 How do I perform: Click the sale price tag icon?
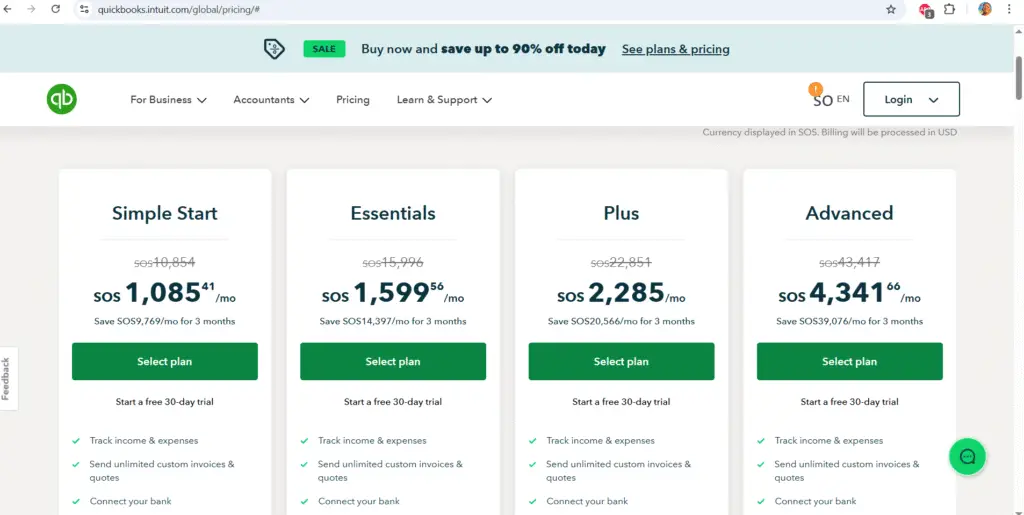[274, 49]
